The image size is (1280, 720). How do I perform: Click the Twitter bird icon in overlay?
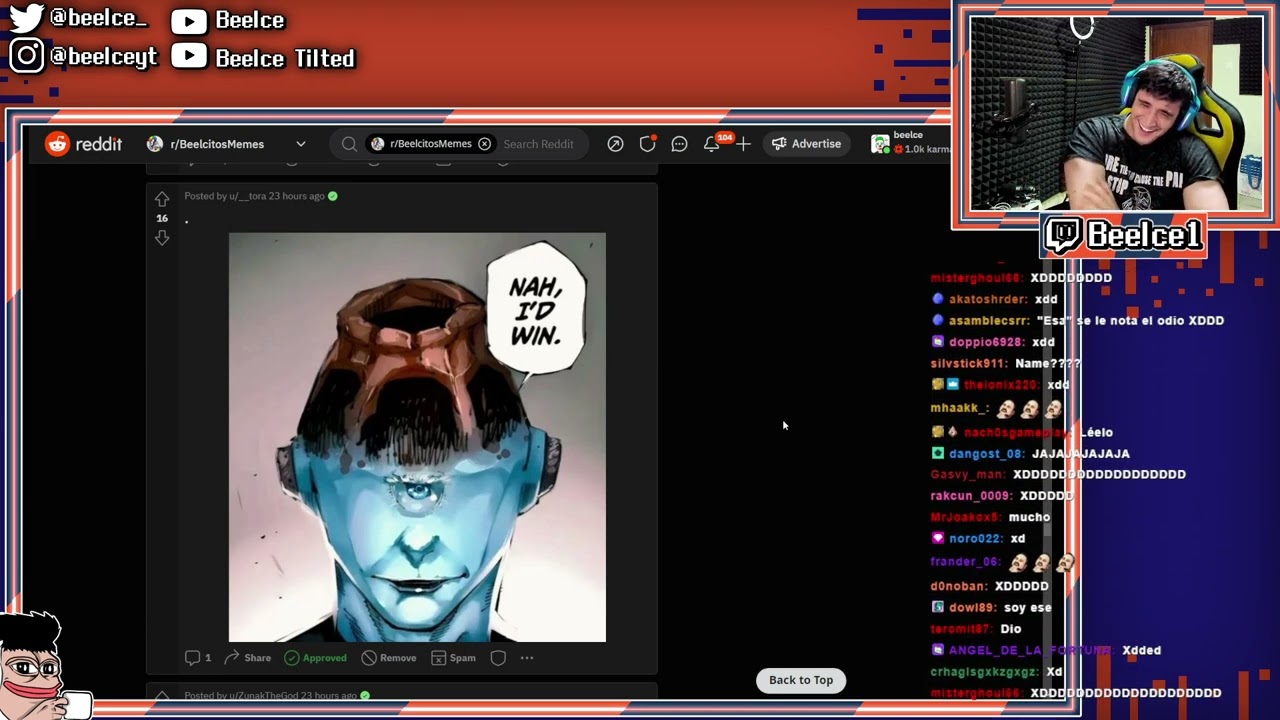[27, 19]
